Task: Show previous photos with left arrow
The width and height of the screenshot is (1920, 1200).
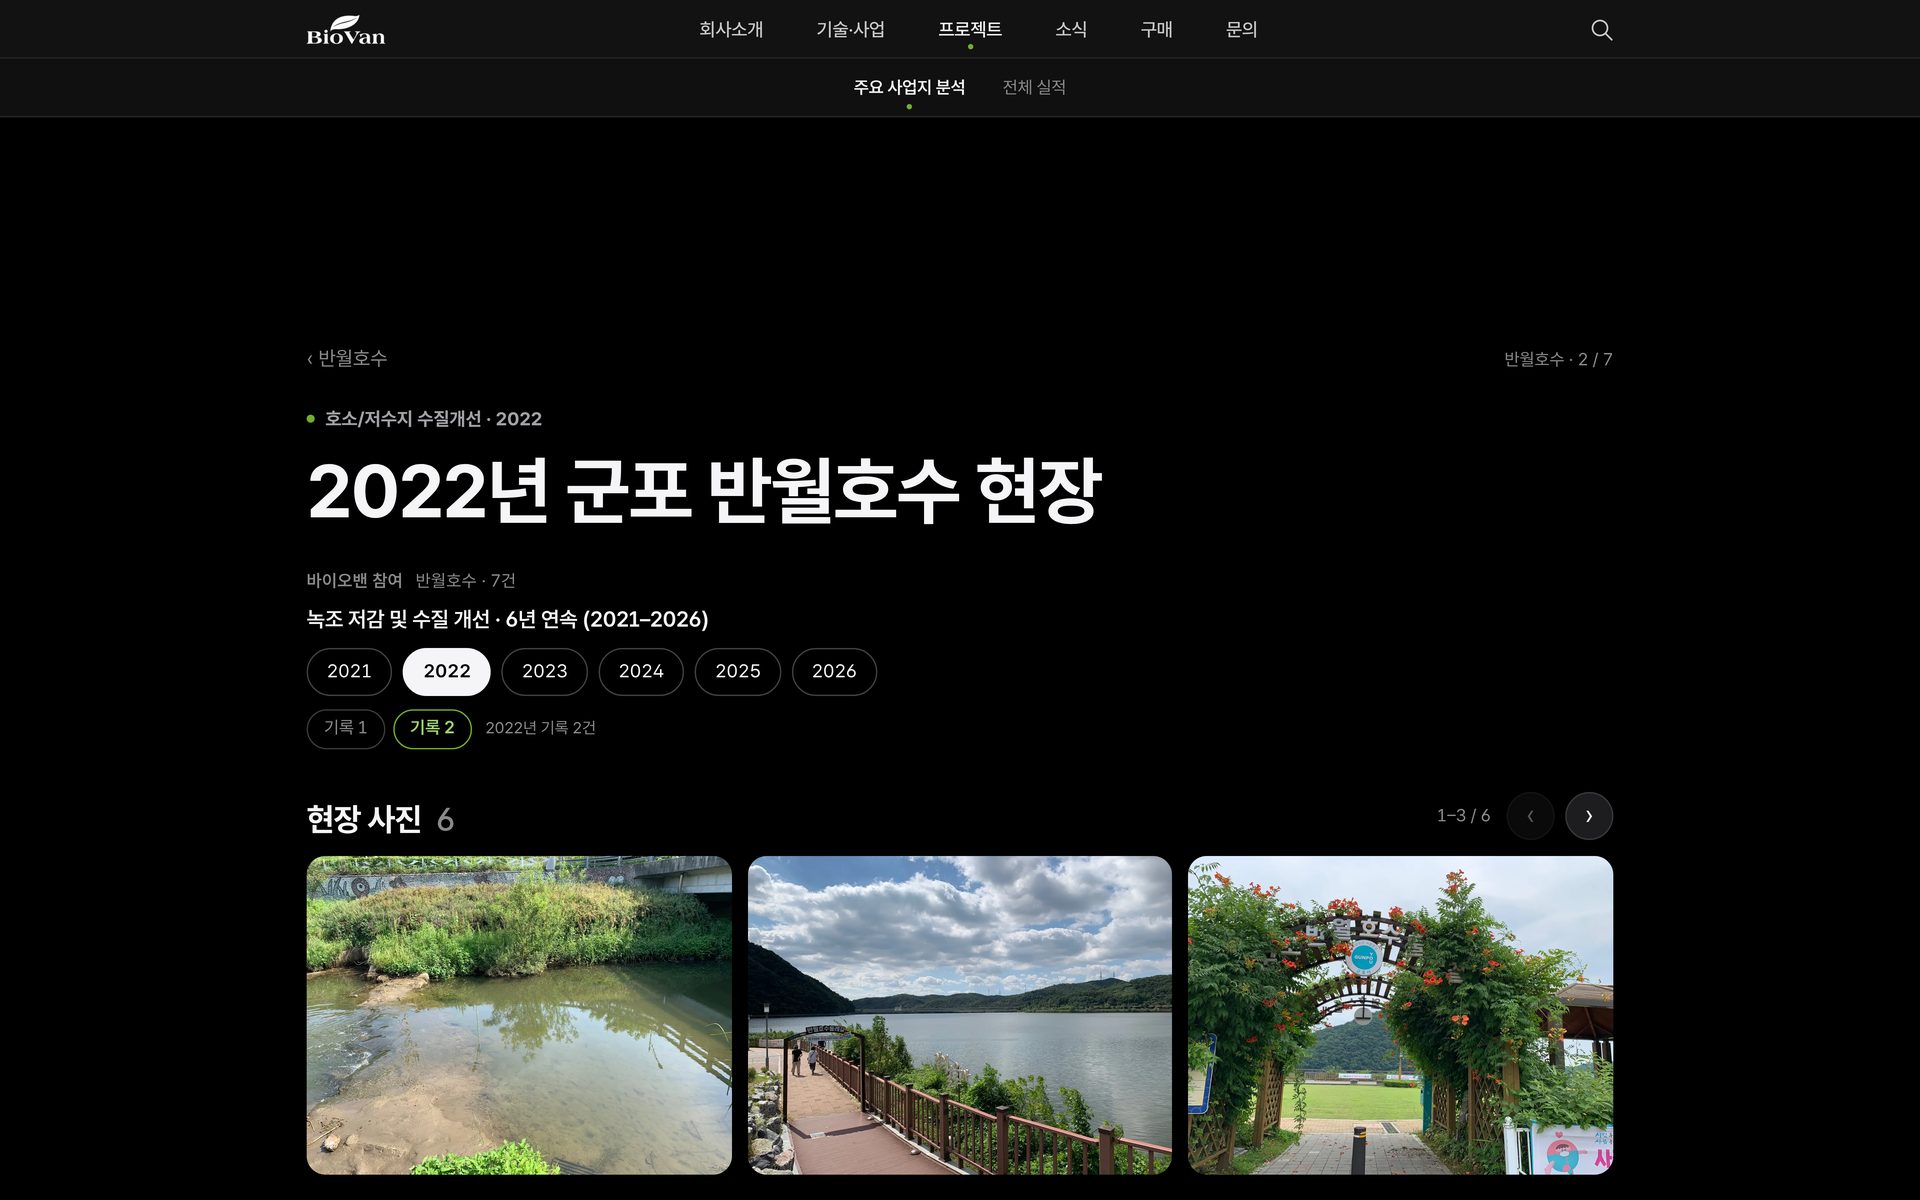Action: (1530, 816)
